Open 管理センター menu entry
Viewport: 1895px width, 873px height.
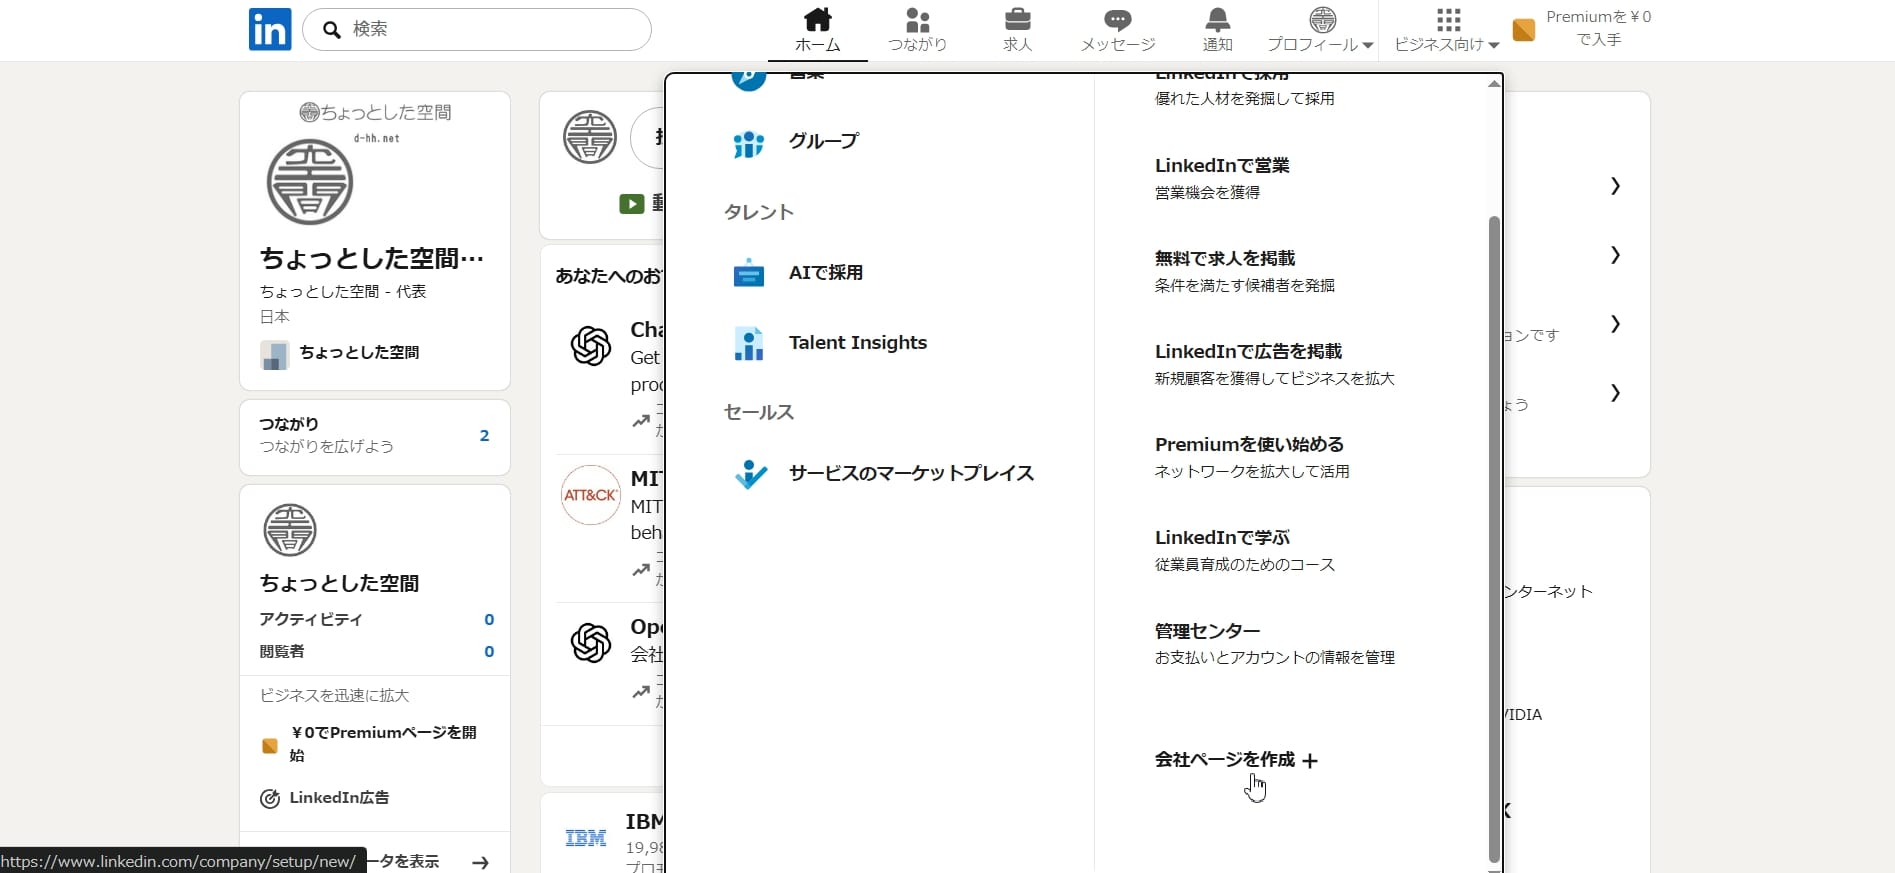click(x=1275, y=644)
